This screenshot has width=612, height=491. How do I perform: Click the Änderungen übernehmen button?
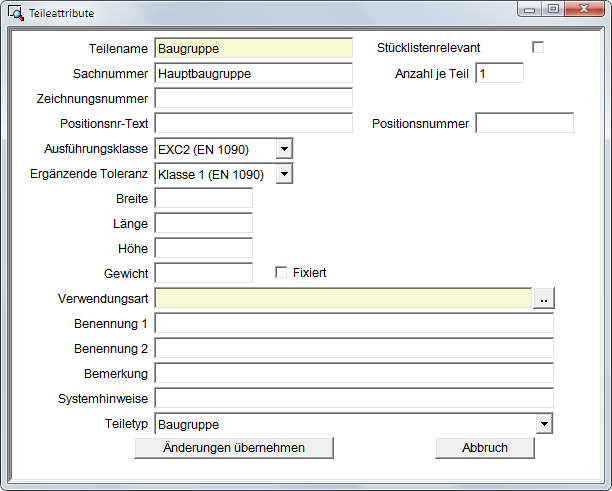(x=233, y=448)
